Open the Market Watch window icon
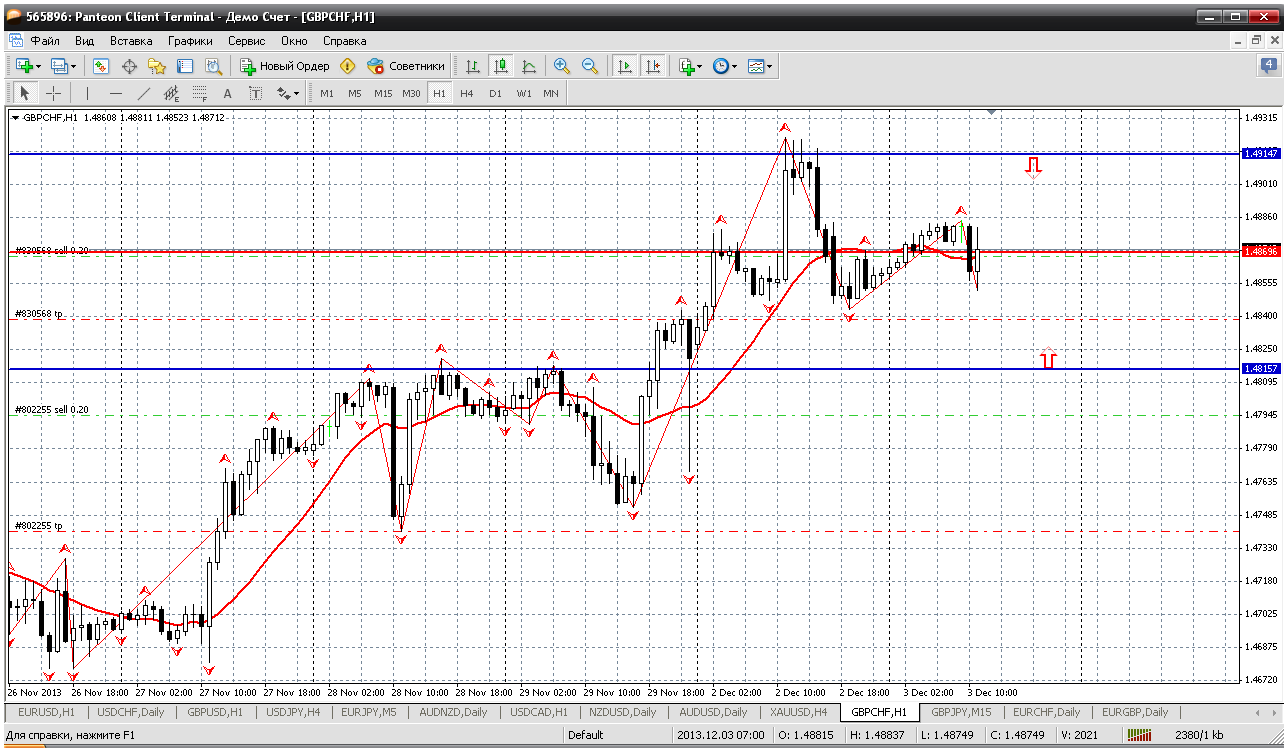This screenshot has width=1288, height=748. [x=101, y=66]
